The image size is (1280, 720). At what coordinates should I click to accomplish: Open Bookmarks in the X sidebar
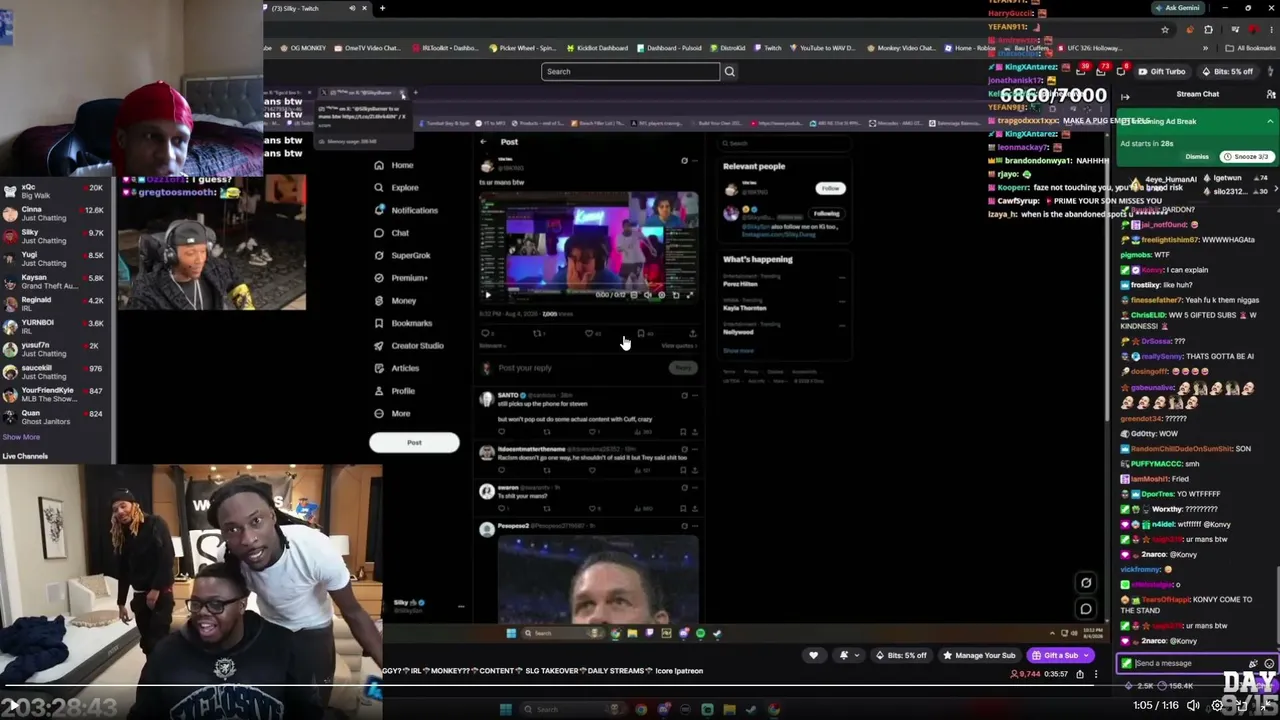[x=403, y=323]
